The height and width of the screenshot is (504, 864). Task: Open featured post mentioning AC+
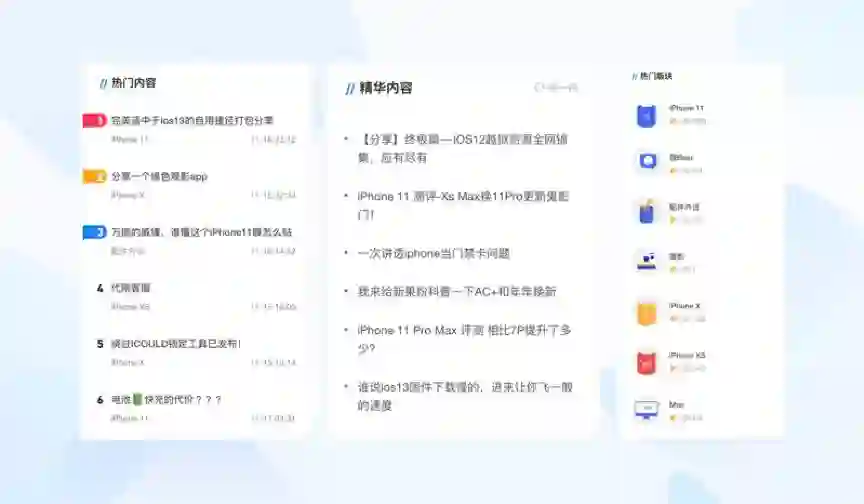457,291
